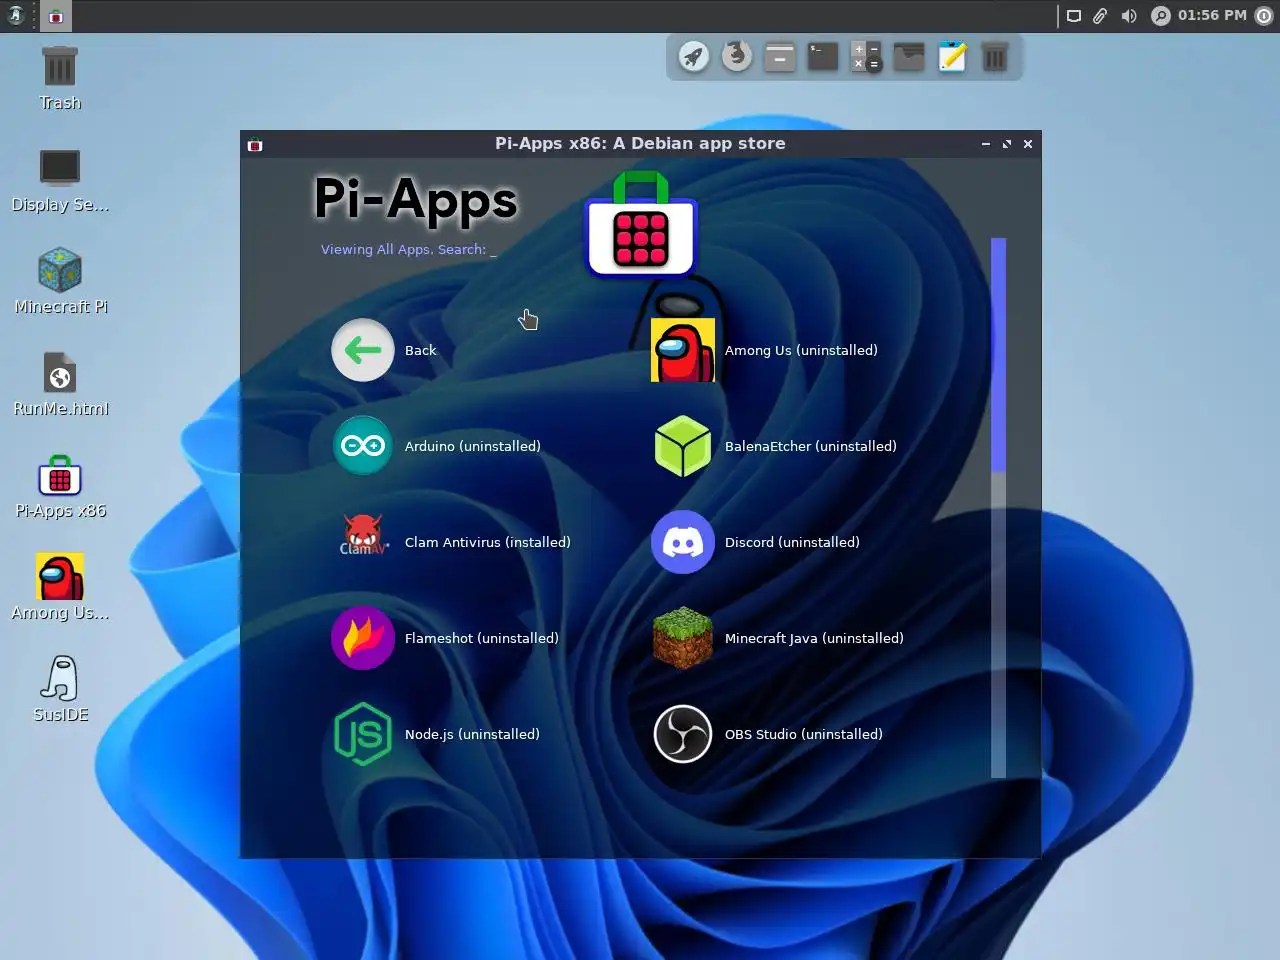This screenshot has width=1280, height=960.
Task: Click the rocket launcher icon in the dock
Action: [x=694, y=56]
